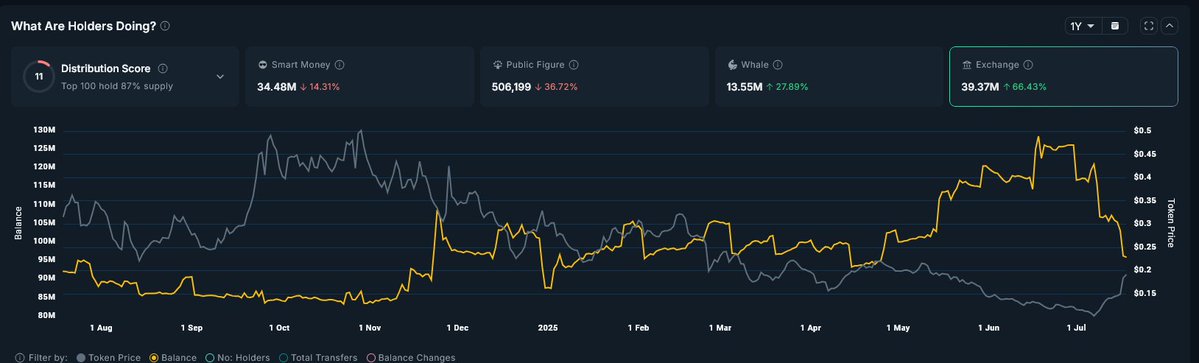The width and height of the screenshot is (1199, 363).
Task: Click the Distribution Score gauge showing 11
Action: point(38,76)
